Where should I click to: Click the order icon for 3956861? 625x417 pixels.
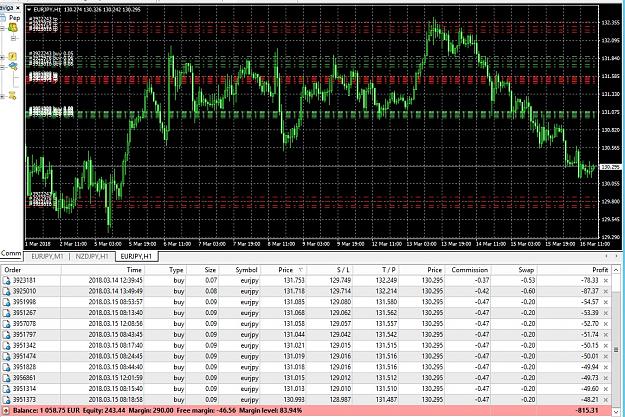point(6,378)
